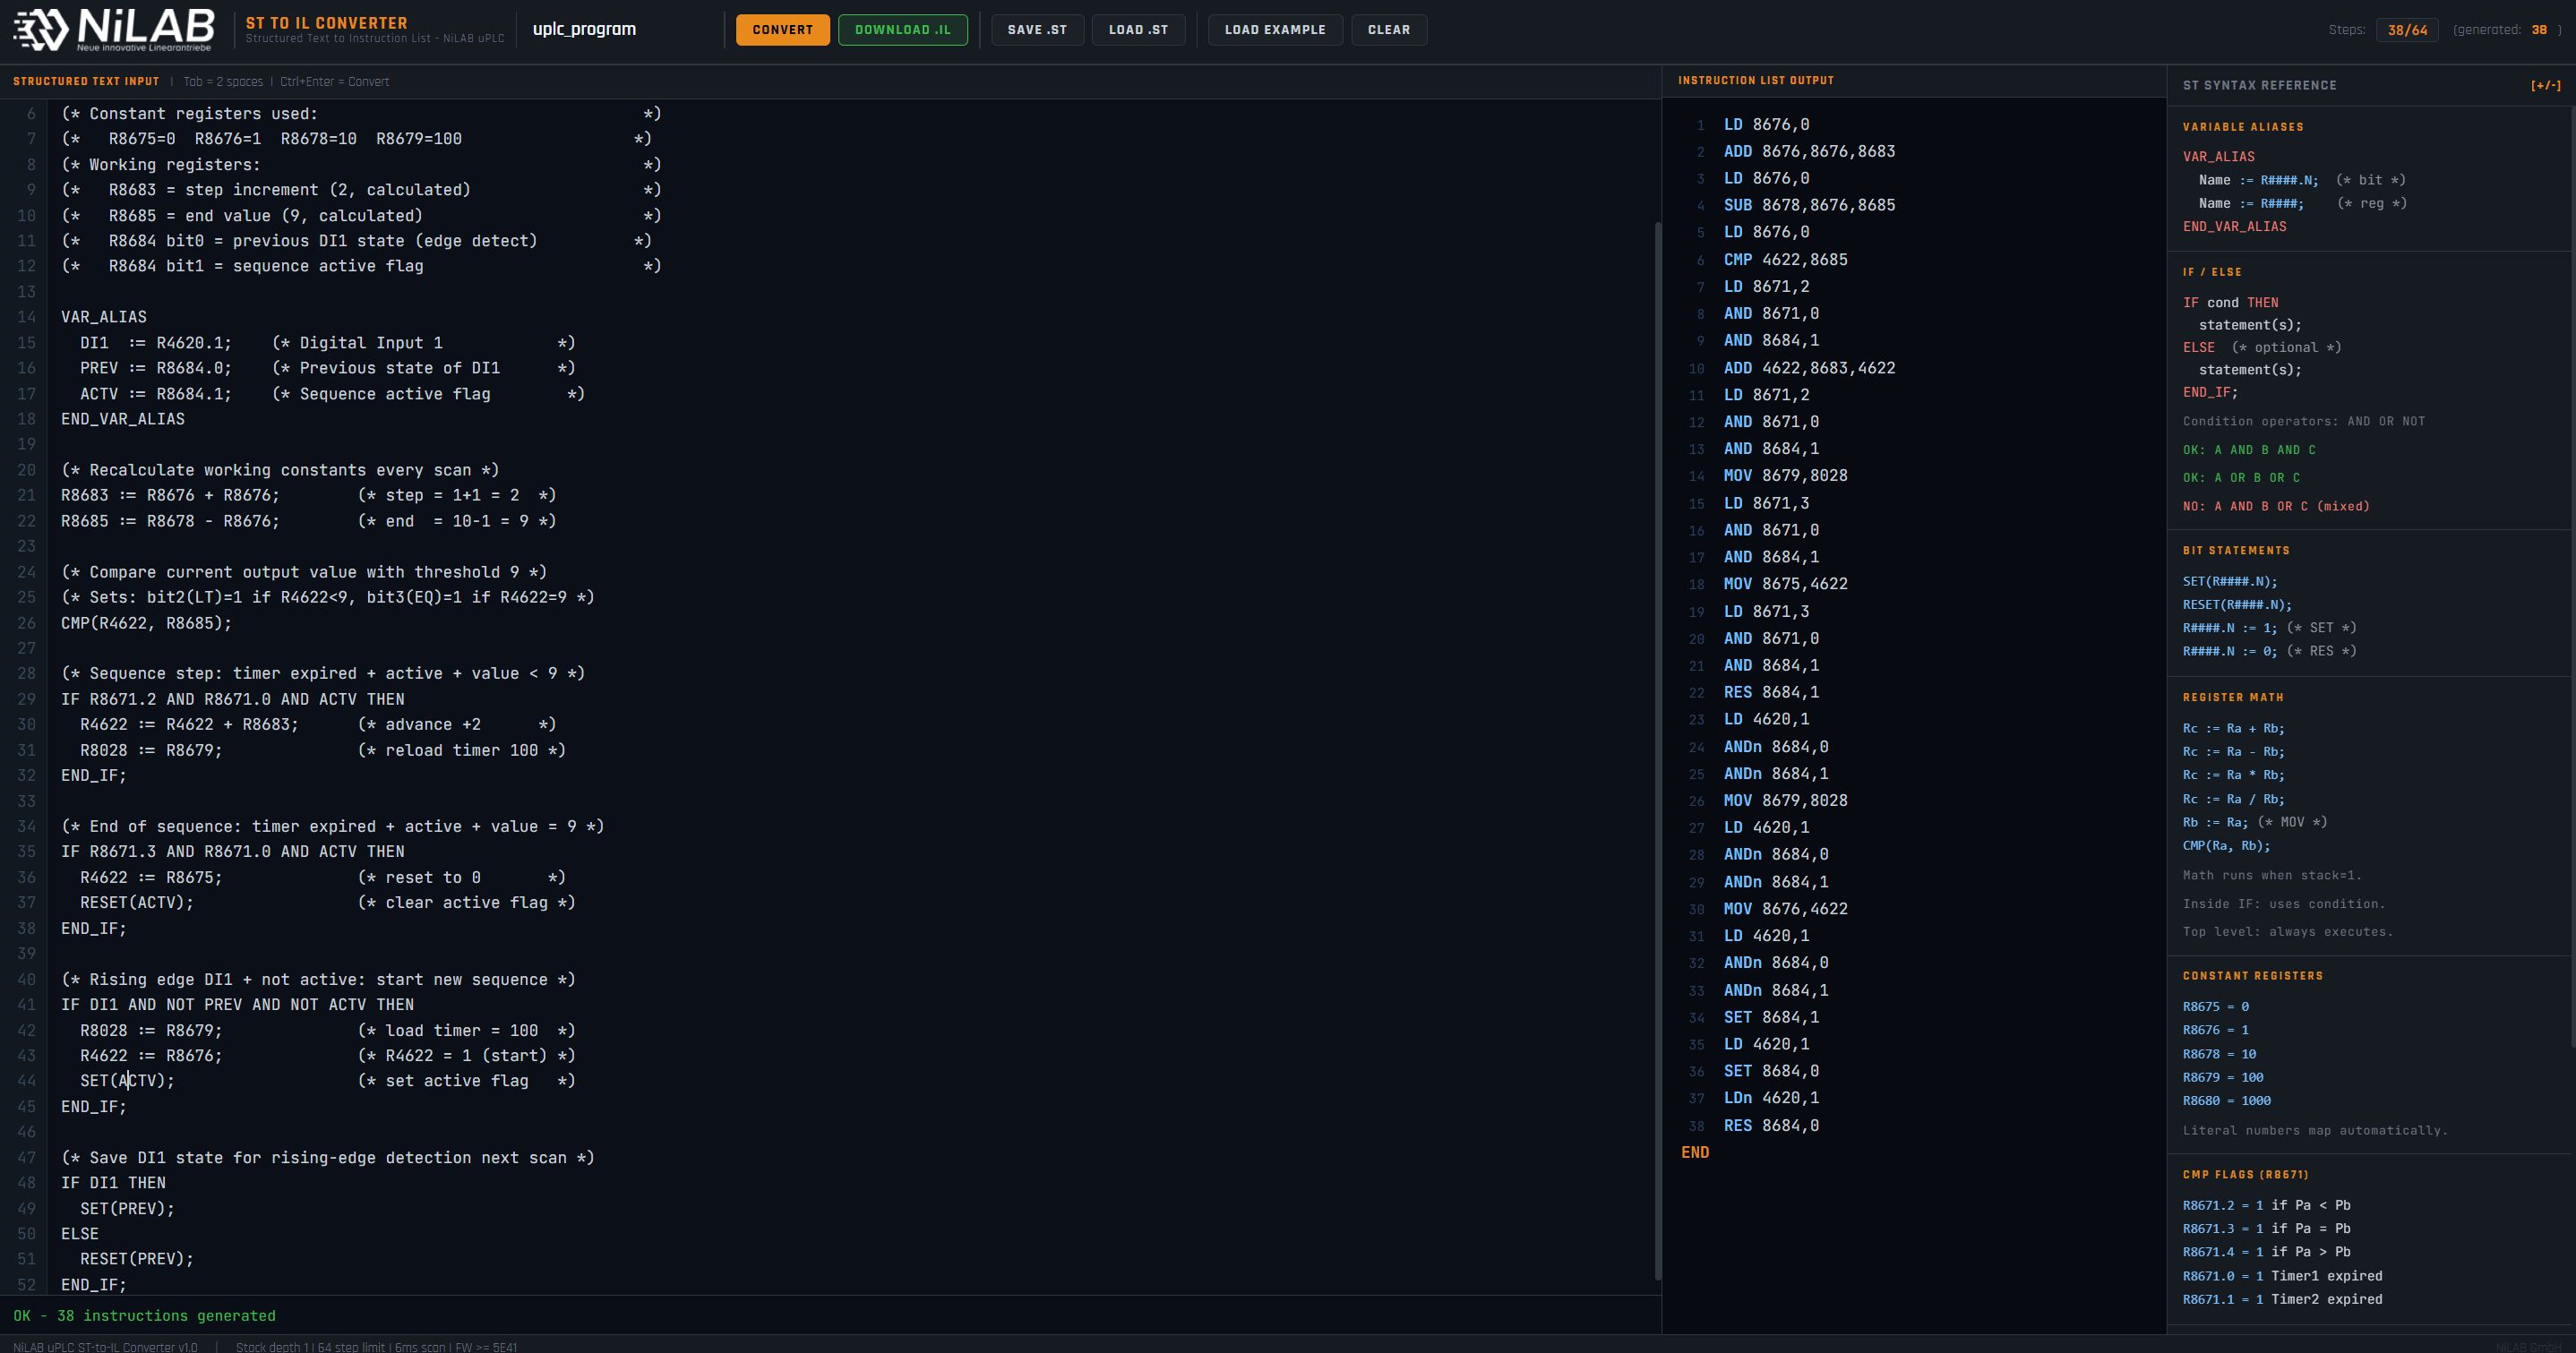Click the NiLAB logo icon
The image size is (2576, 1353).
pyautogui.click(x=40, y=30)
